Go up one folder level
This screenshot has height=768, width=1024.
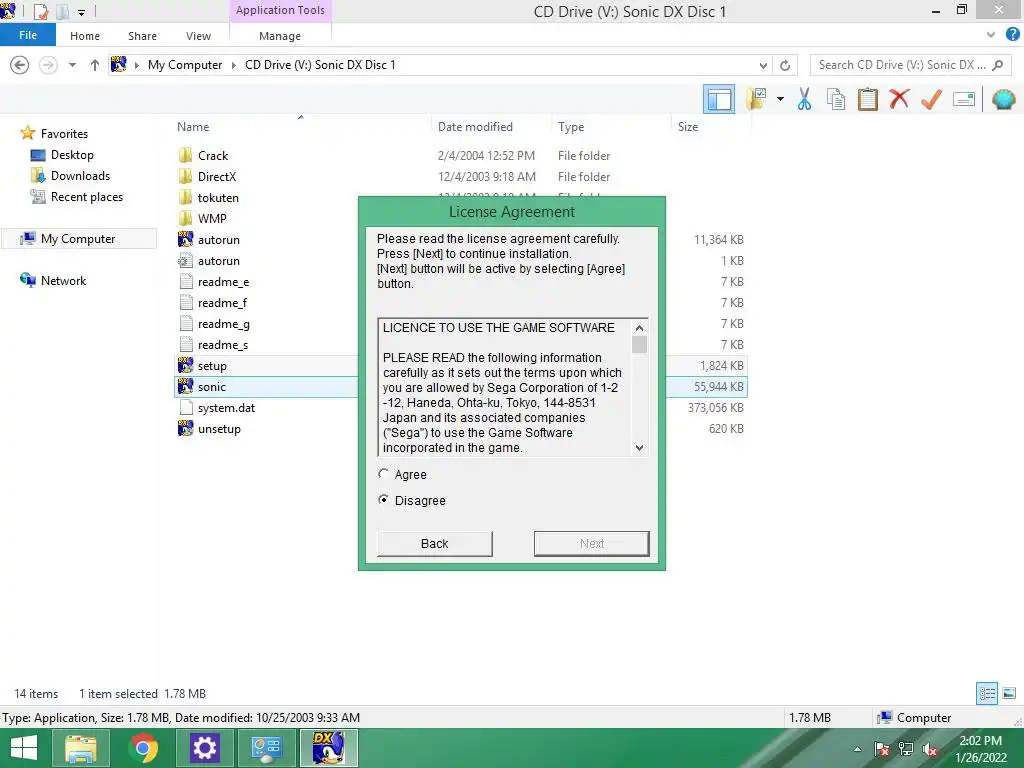pos(95,65)
